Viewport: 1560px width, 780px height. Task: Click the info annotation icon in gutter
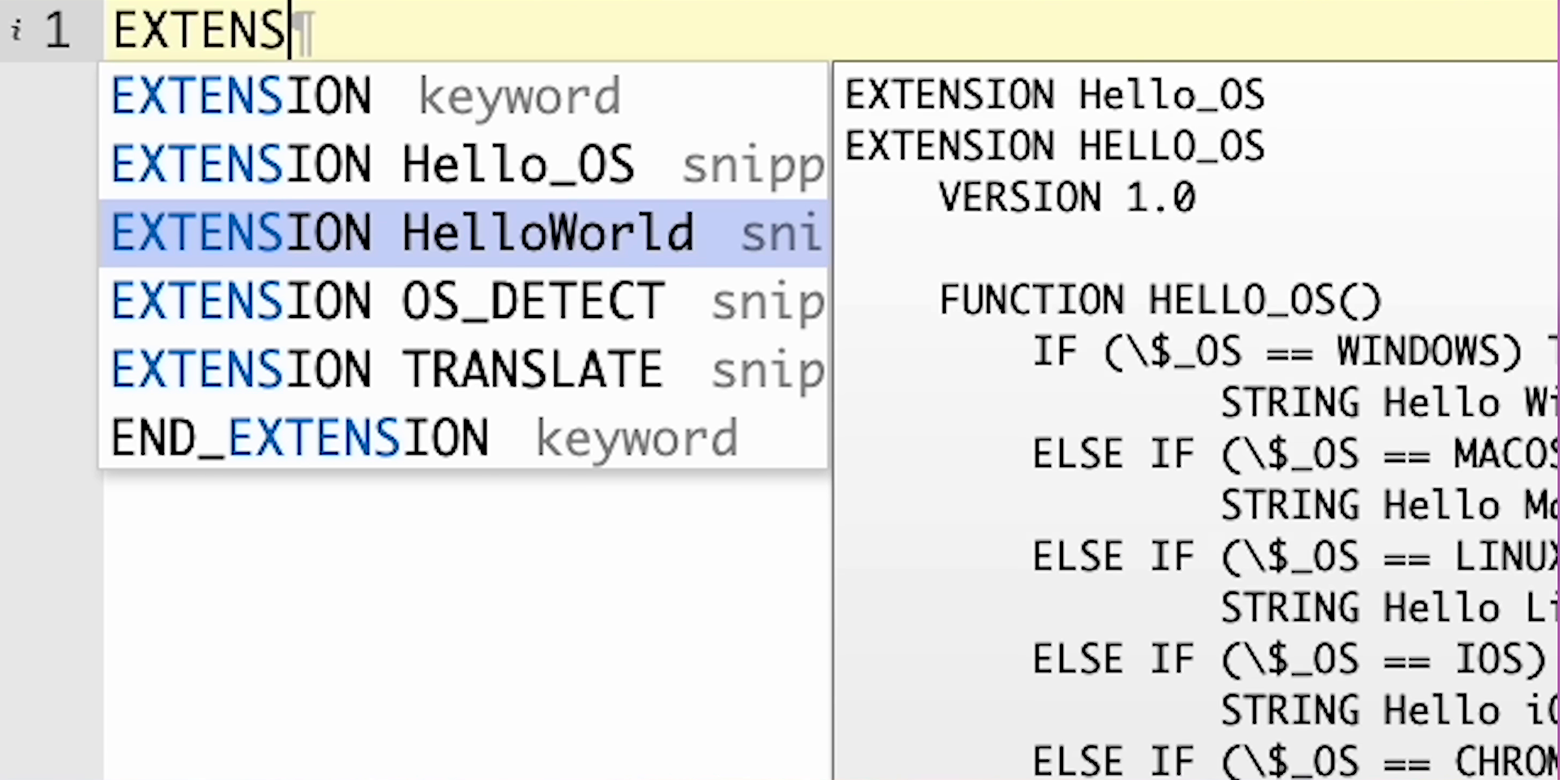click(16, 30)
